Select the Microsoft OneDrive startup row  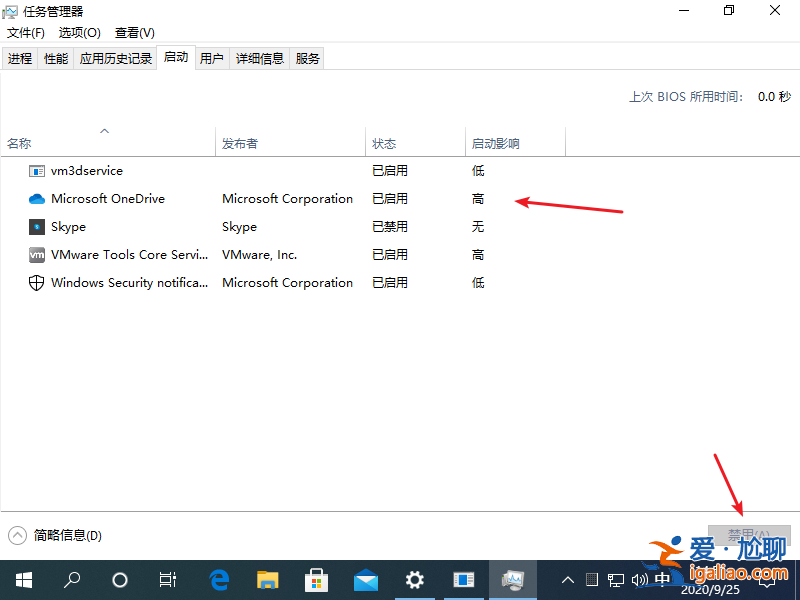point(110,199)
